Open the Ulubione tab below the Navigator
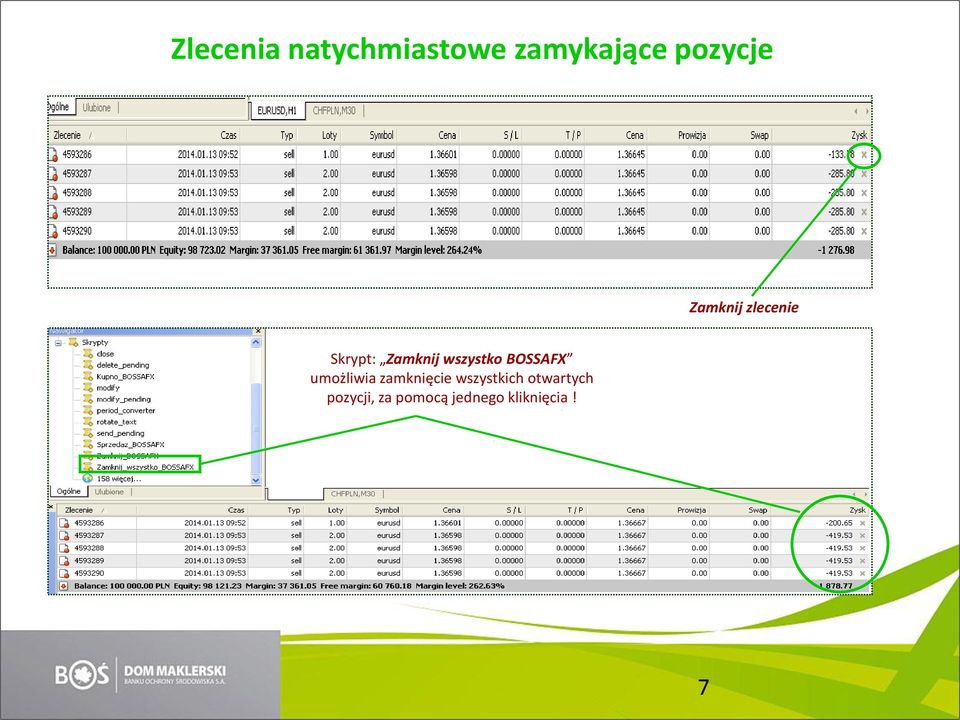Viewport: 960px width, 720px height. [109, 492]
